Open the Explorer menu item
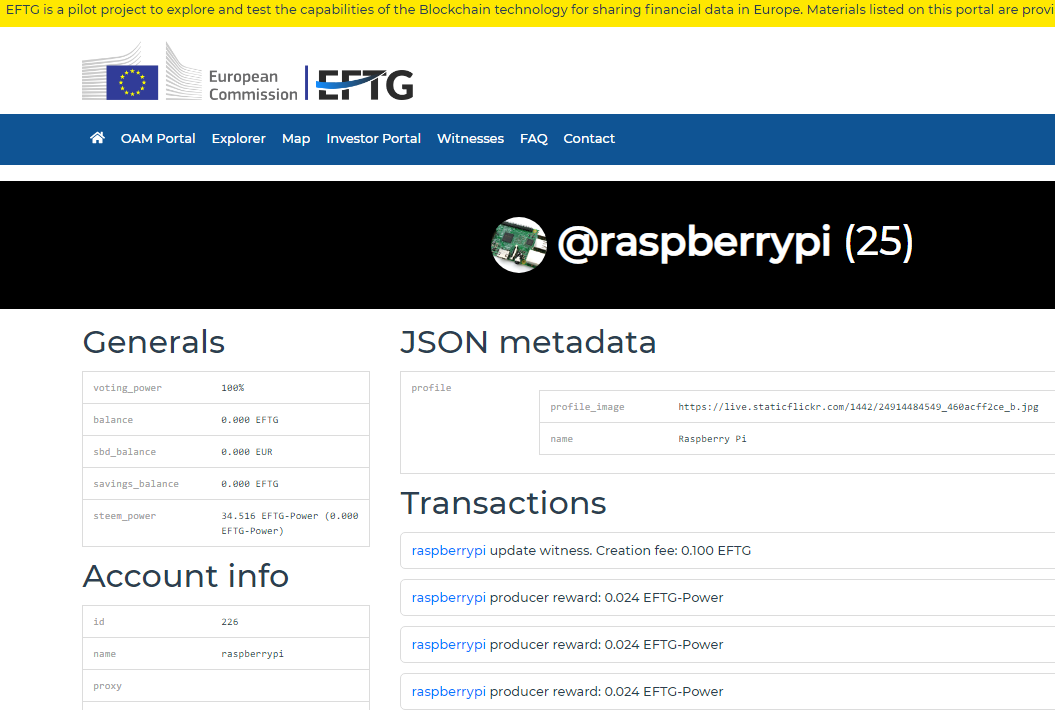This screenshot has width=1055, height=710. pyautogui.click(x=239, y=139)
